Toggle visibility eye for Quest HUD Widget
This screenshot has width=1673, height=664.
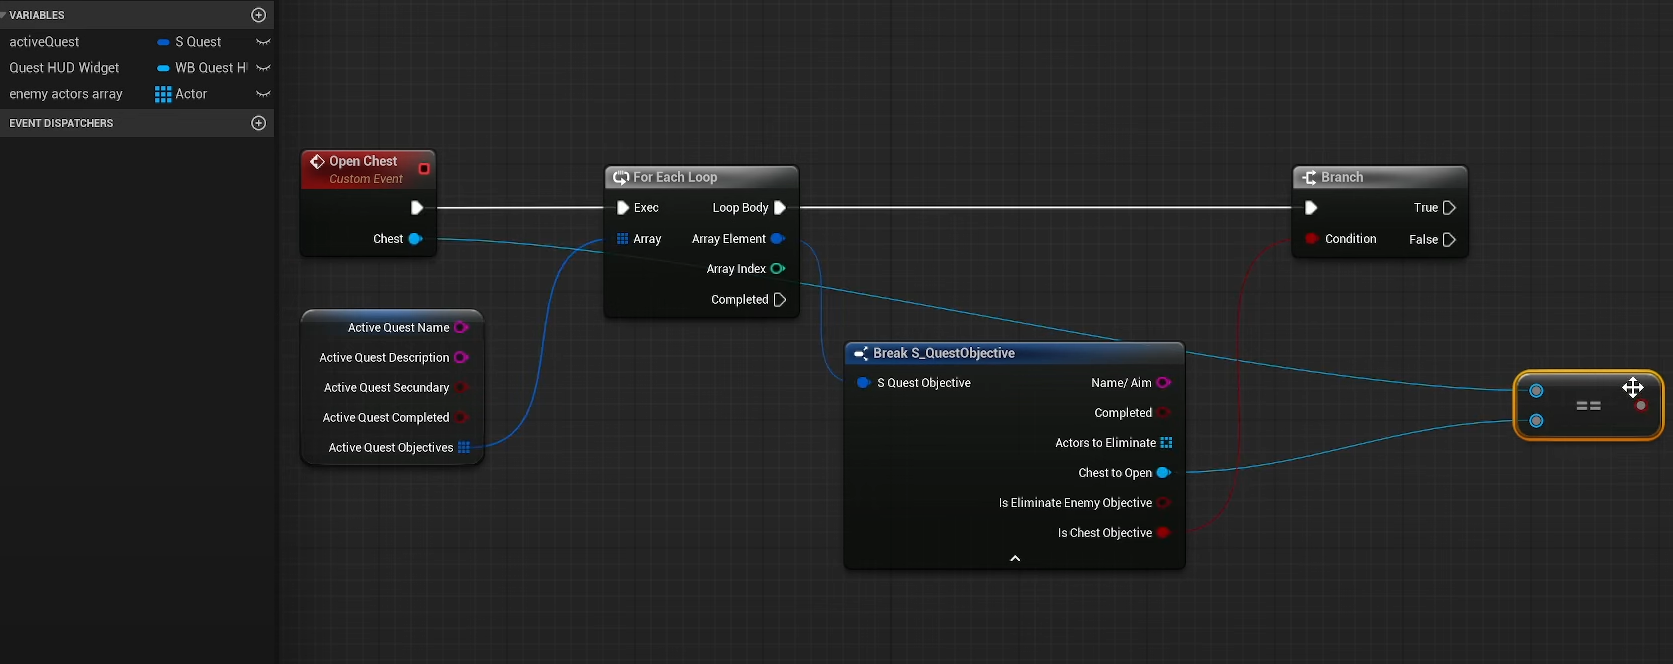(263, 68)
